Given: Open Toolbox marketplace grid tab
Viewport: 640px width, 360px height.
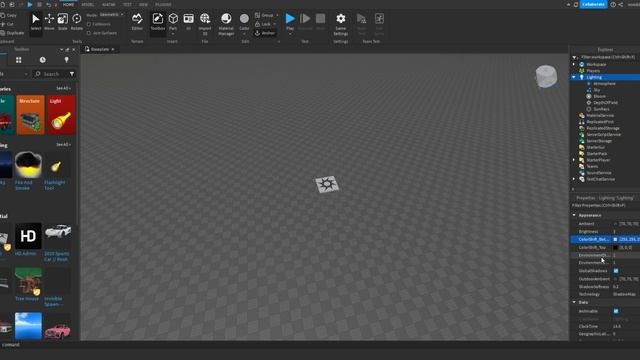Looking at the screenshot, I should tap(18, 60).
